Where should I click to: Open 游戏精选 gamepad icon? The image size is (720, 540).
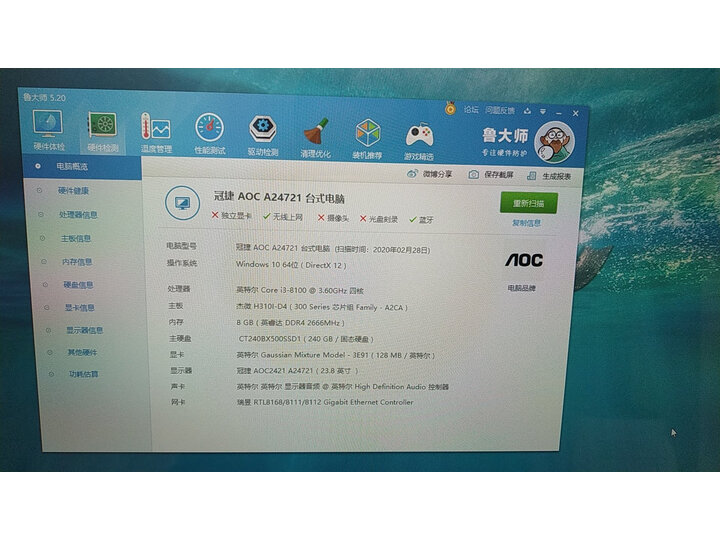(x=419, y=141)
